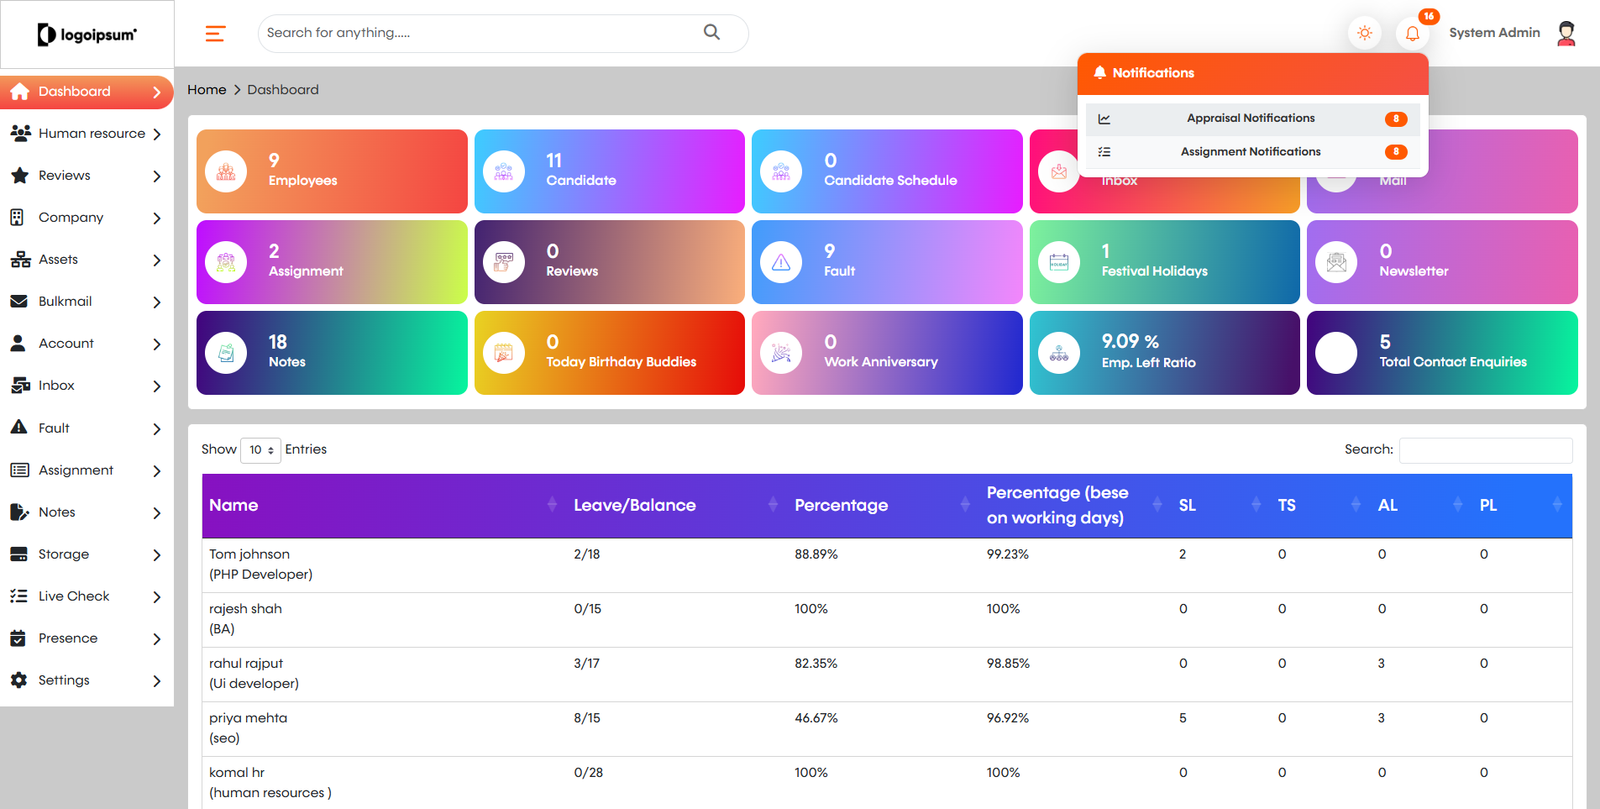1600x809 pixels.
Task: Open the Inbox sidebar menu item
Action: (x=86, y=385)
